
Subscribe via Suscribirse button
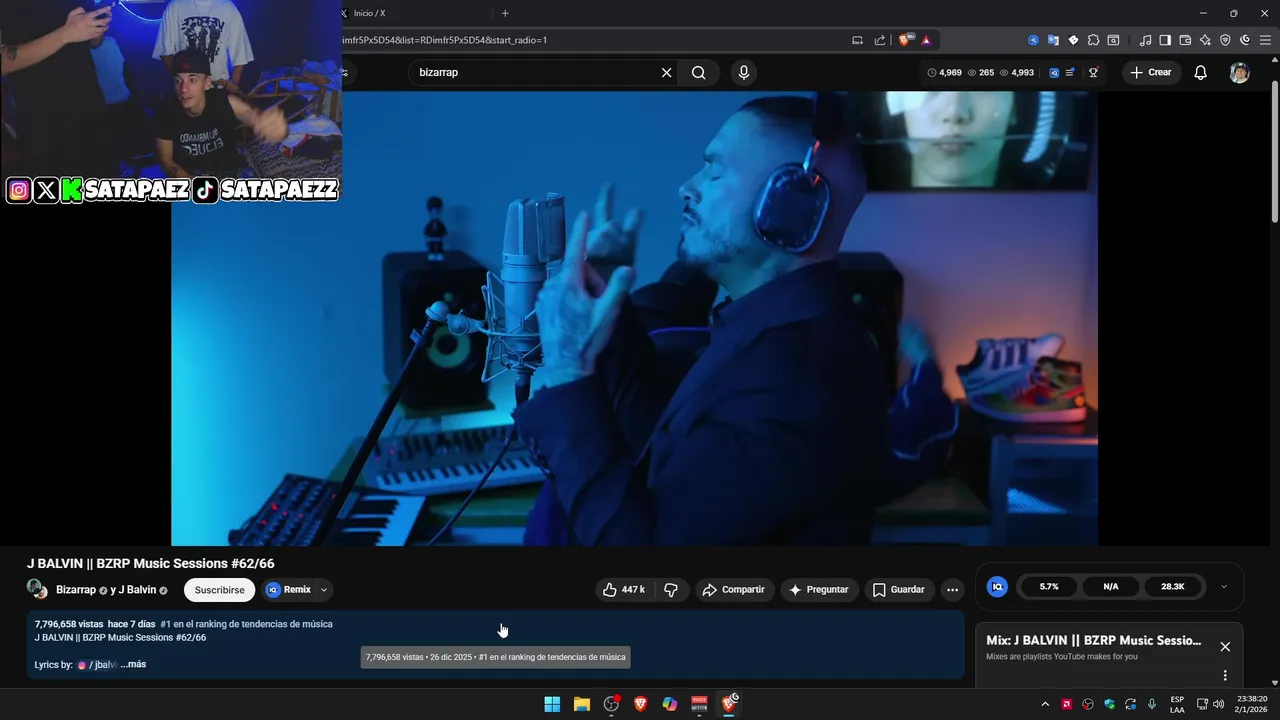(219, 590)
